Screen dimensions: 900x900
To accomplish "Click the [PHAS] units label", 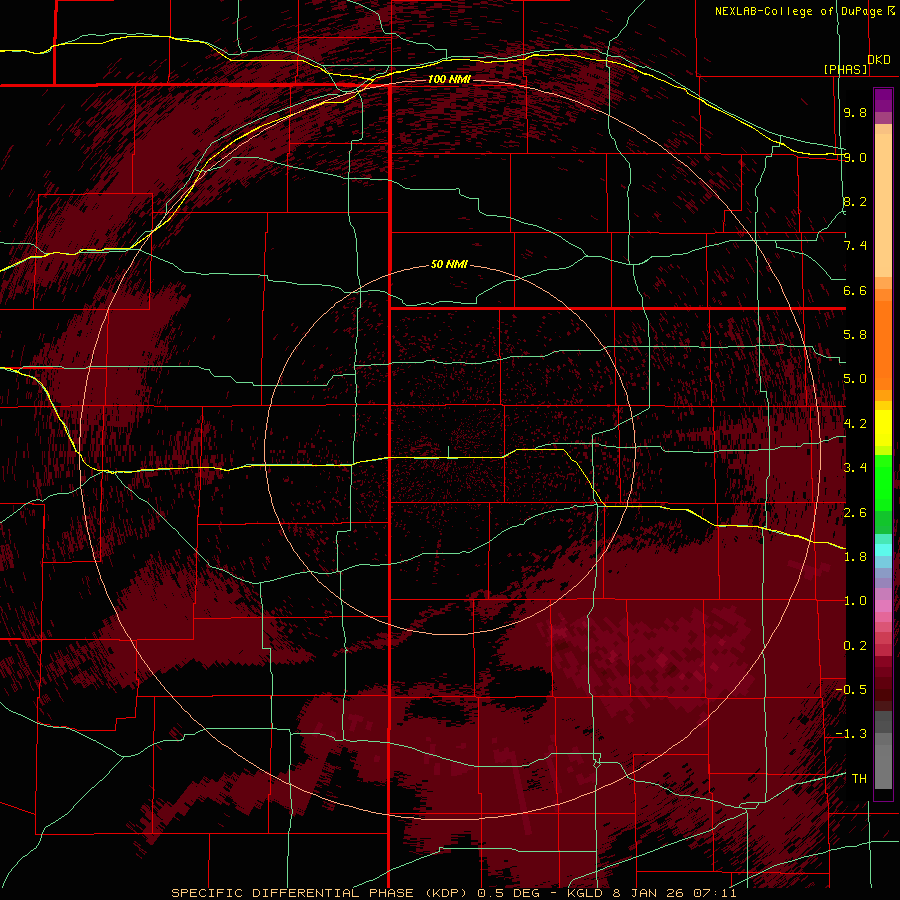I will [x=845, y=69].
